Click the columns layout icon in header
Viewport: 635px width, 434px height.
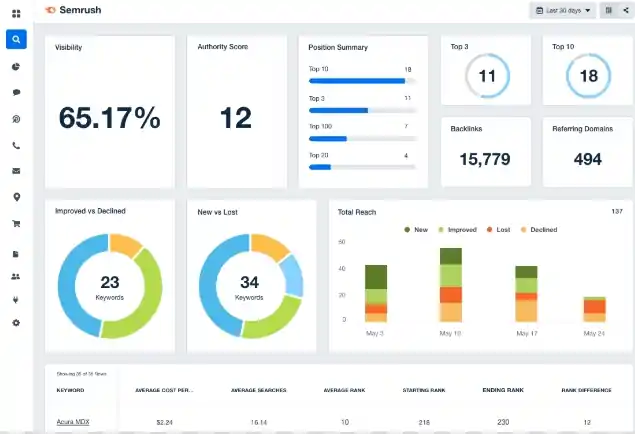tap(609, 10)
